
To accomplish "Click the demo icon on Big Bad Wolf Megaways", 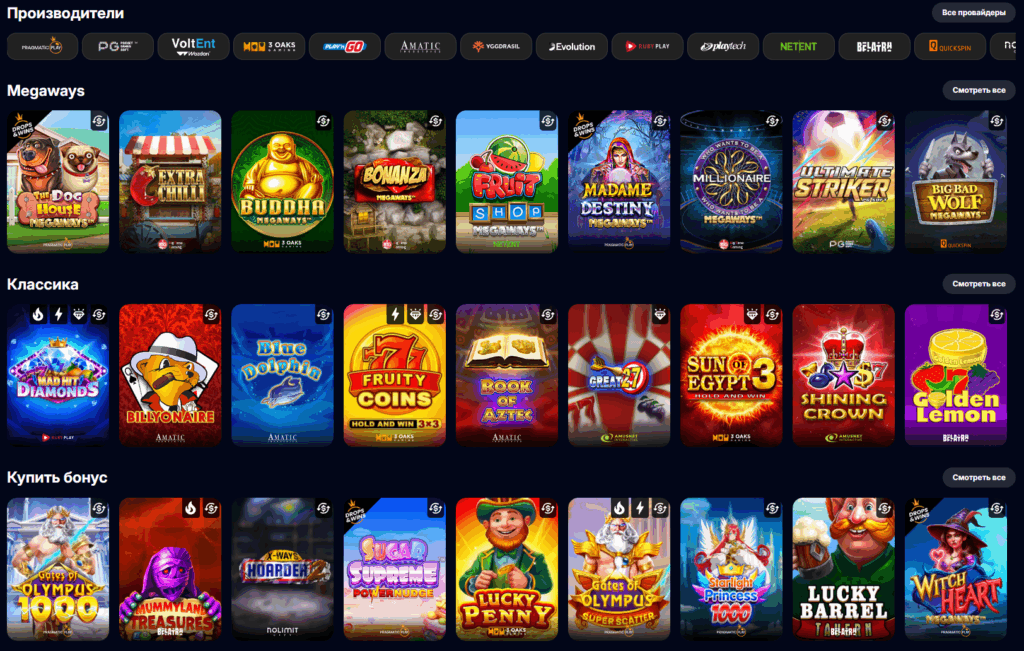I will point(997,121).
